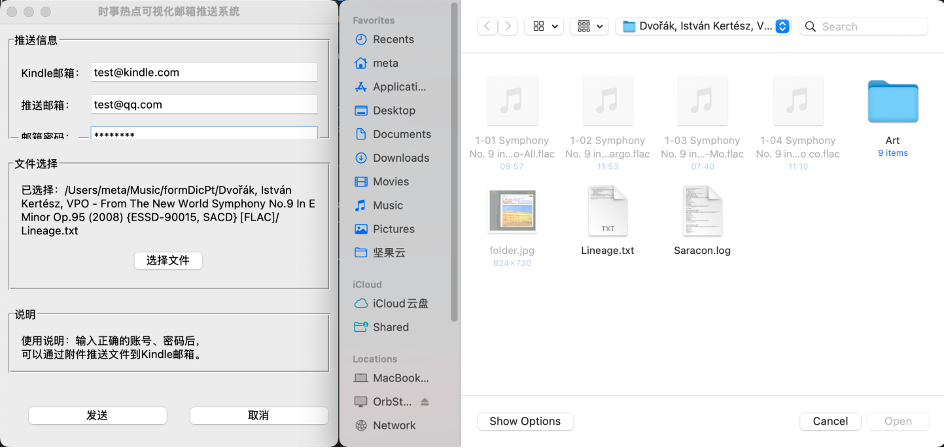944x448 pixels.
Task: Click into the Search field
Action: click(x=870, y=27)
